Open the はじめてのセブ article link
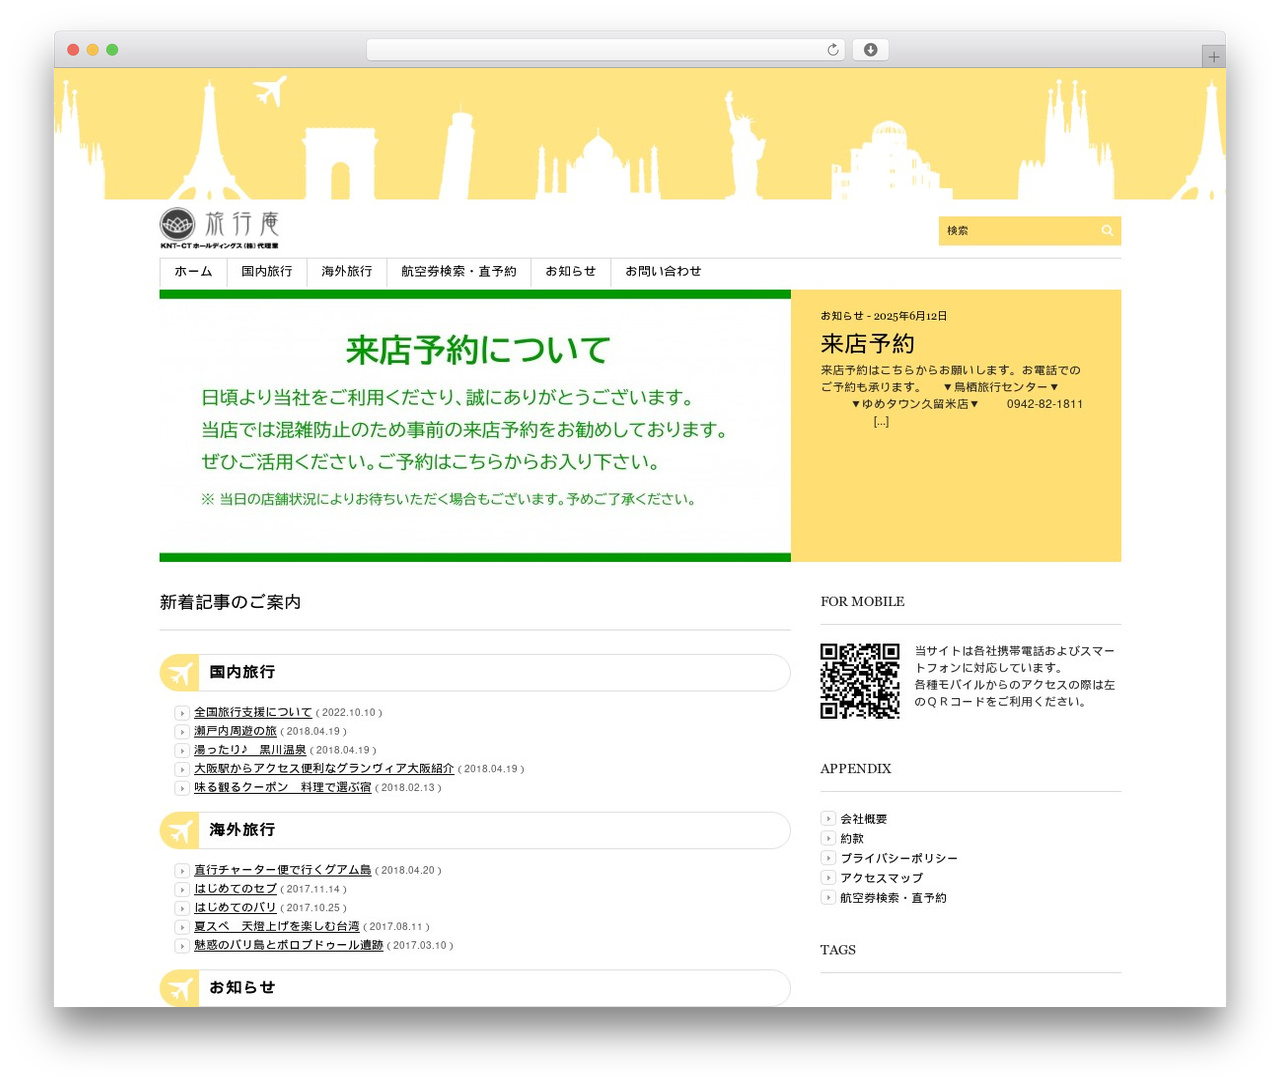Image resolution: width=1280 pixels, height=1084 pixels. (235, 889)
